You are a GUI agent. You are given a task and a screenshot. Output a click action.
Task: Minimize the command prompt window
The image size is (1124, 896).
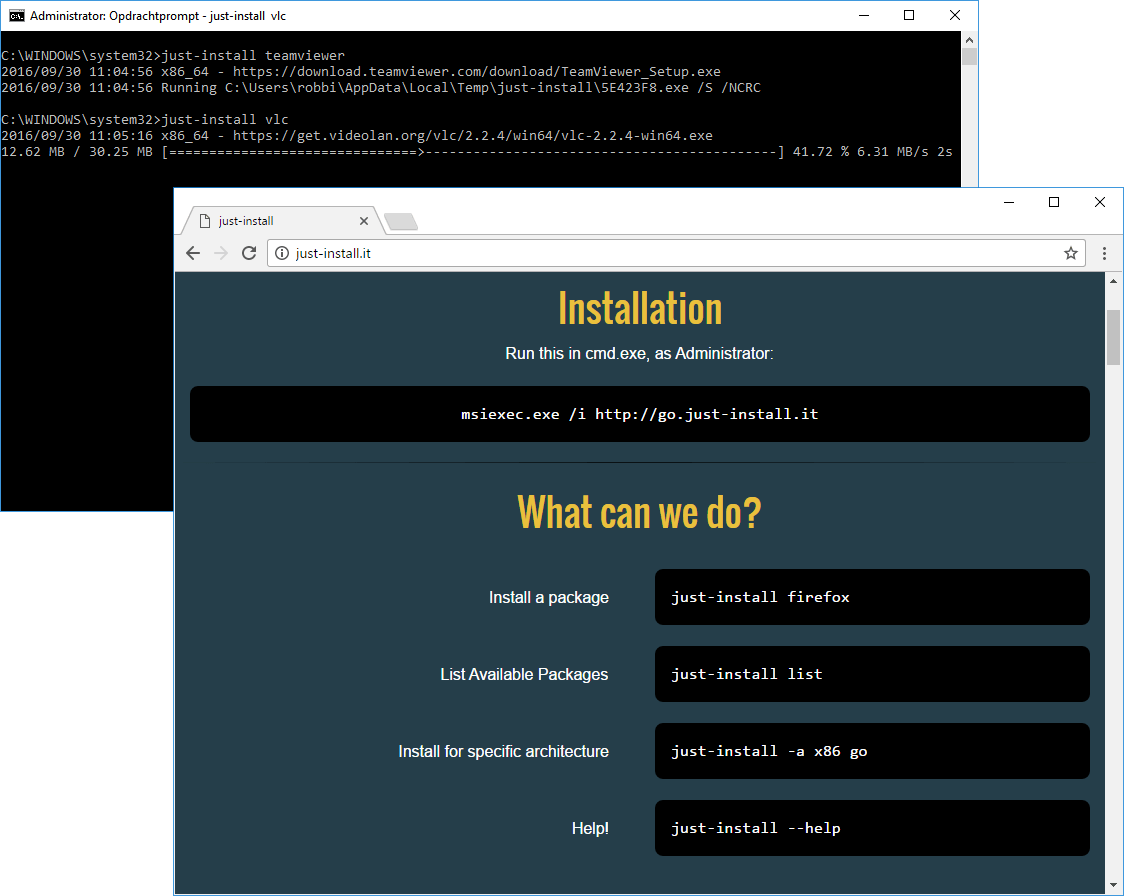tap(863, 15)
